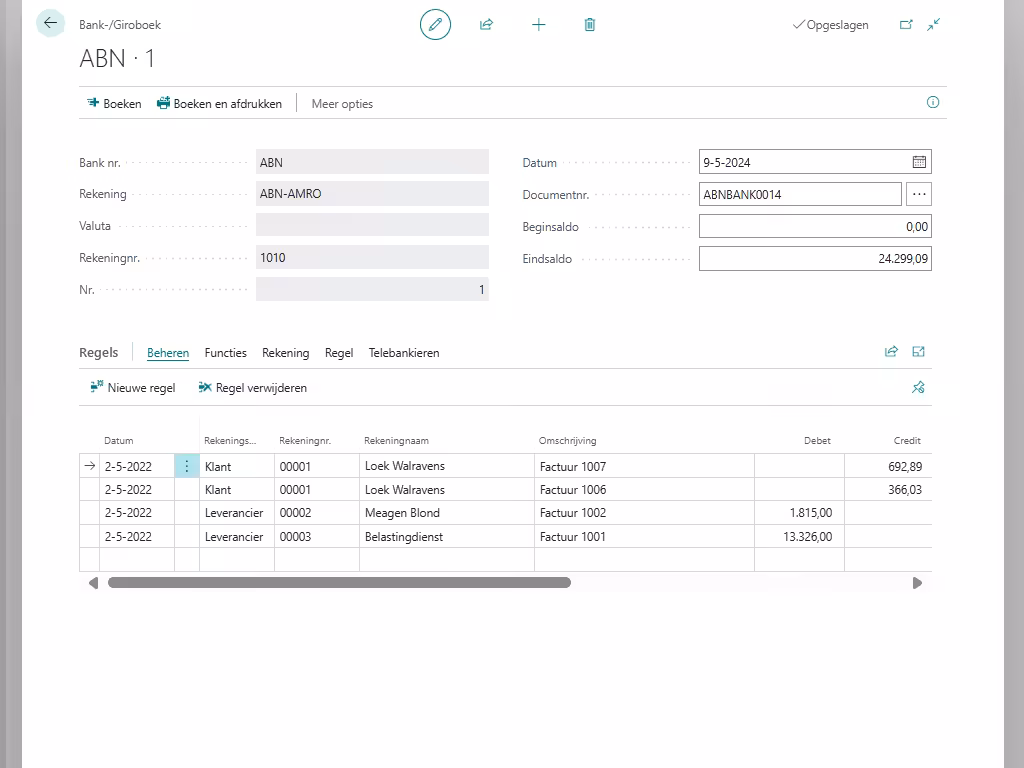The height and width of the screenshot is (768, 1024).
Task: Click Meer opties
Action: [342, 104]
